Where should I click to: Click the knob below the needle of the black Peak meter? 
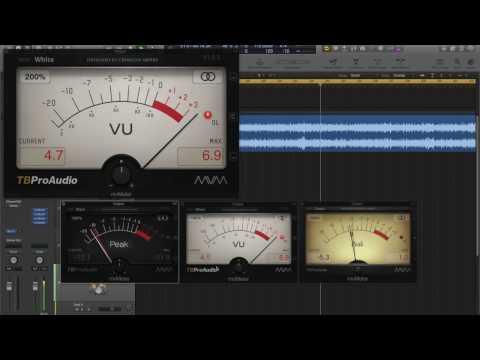click(119, 263)
